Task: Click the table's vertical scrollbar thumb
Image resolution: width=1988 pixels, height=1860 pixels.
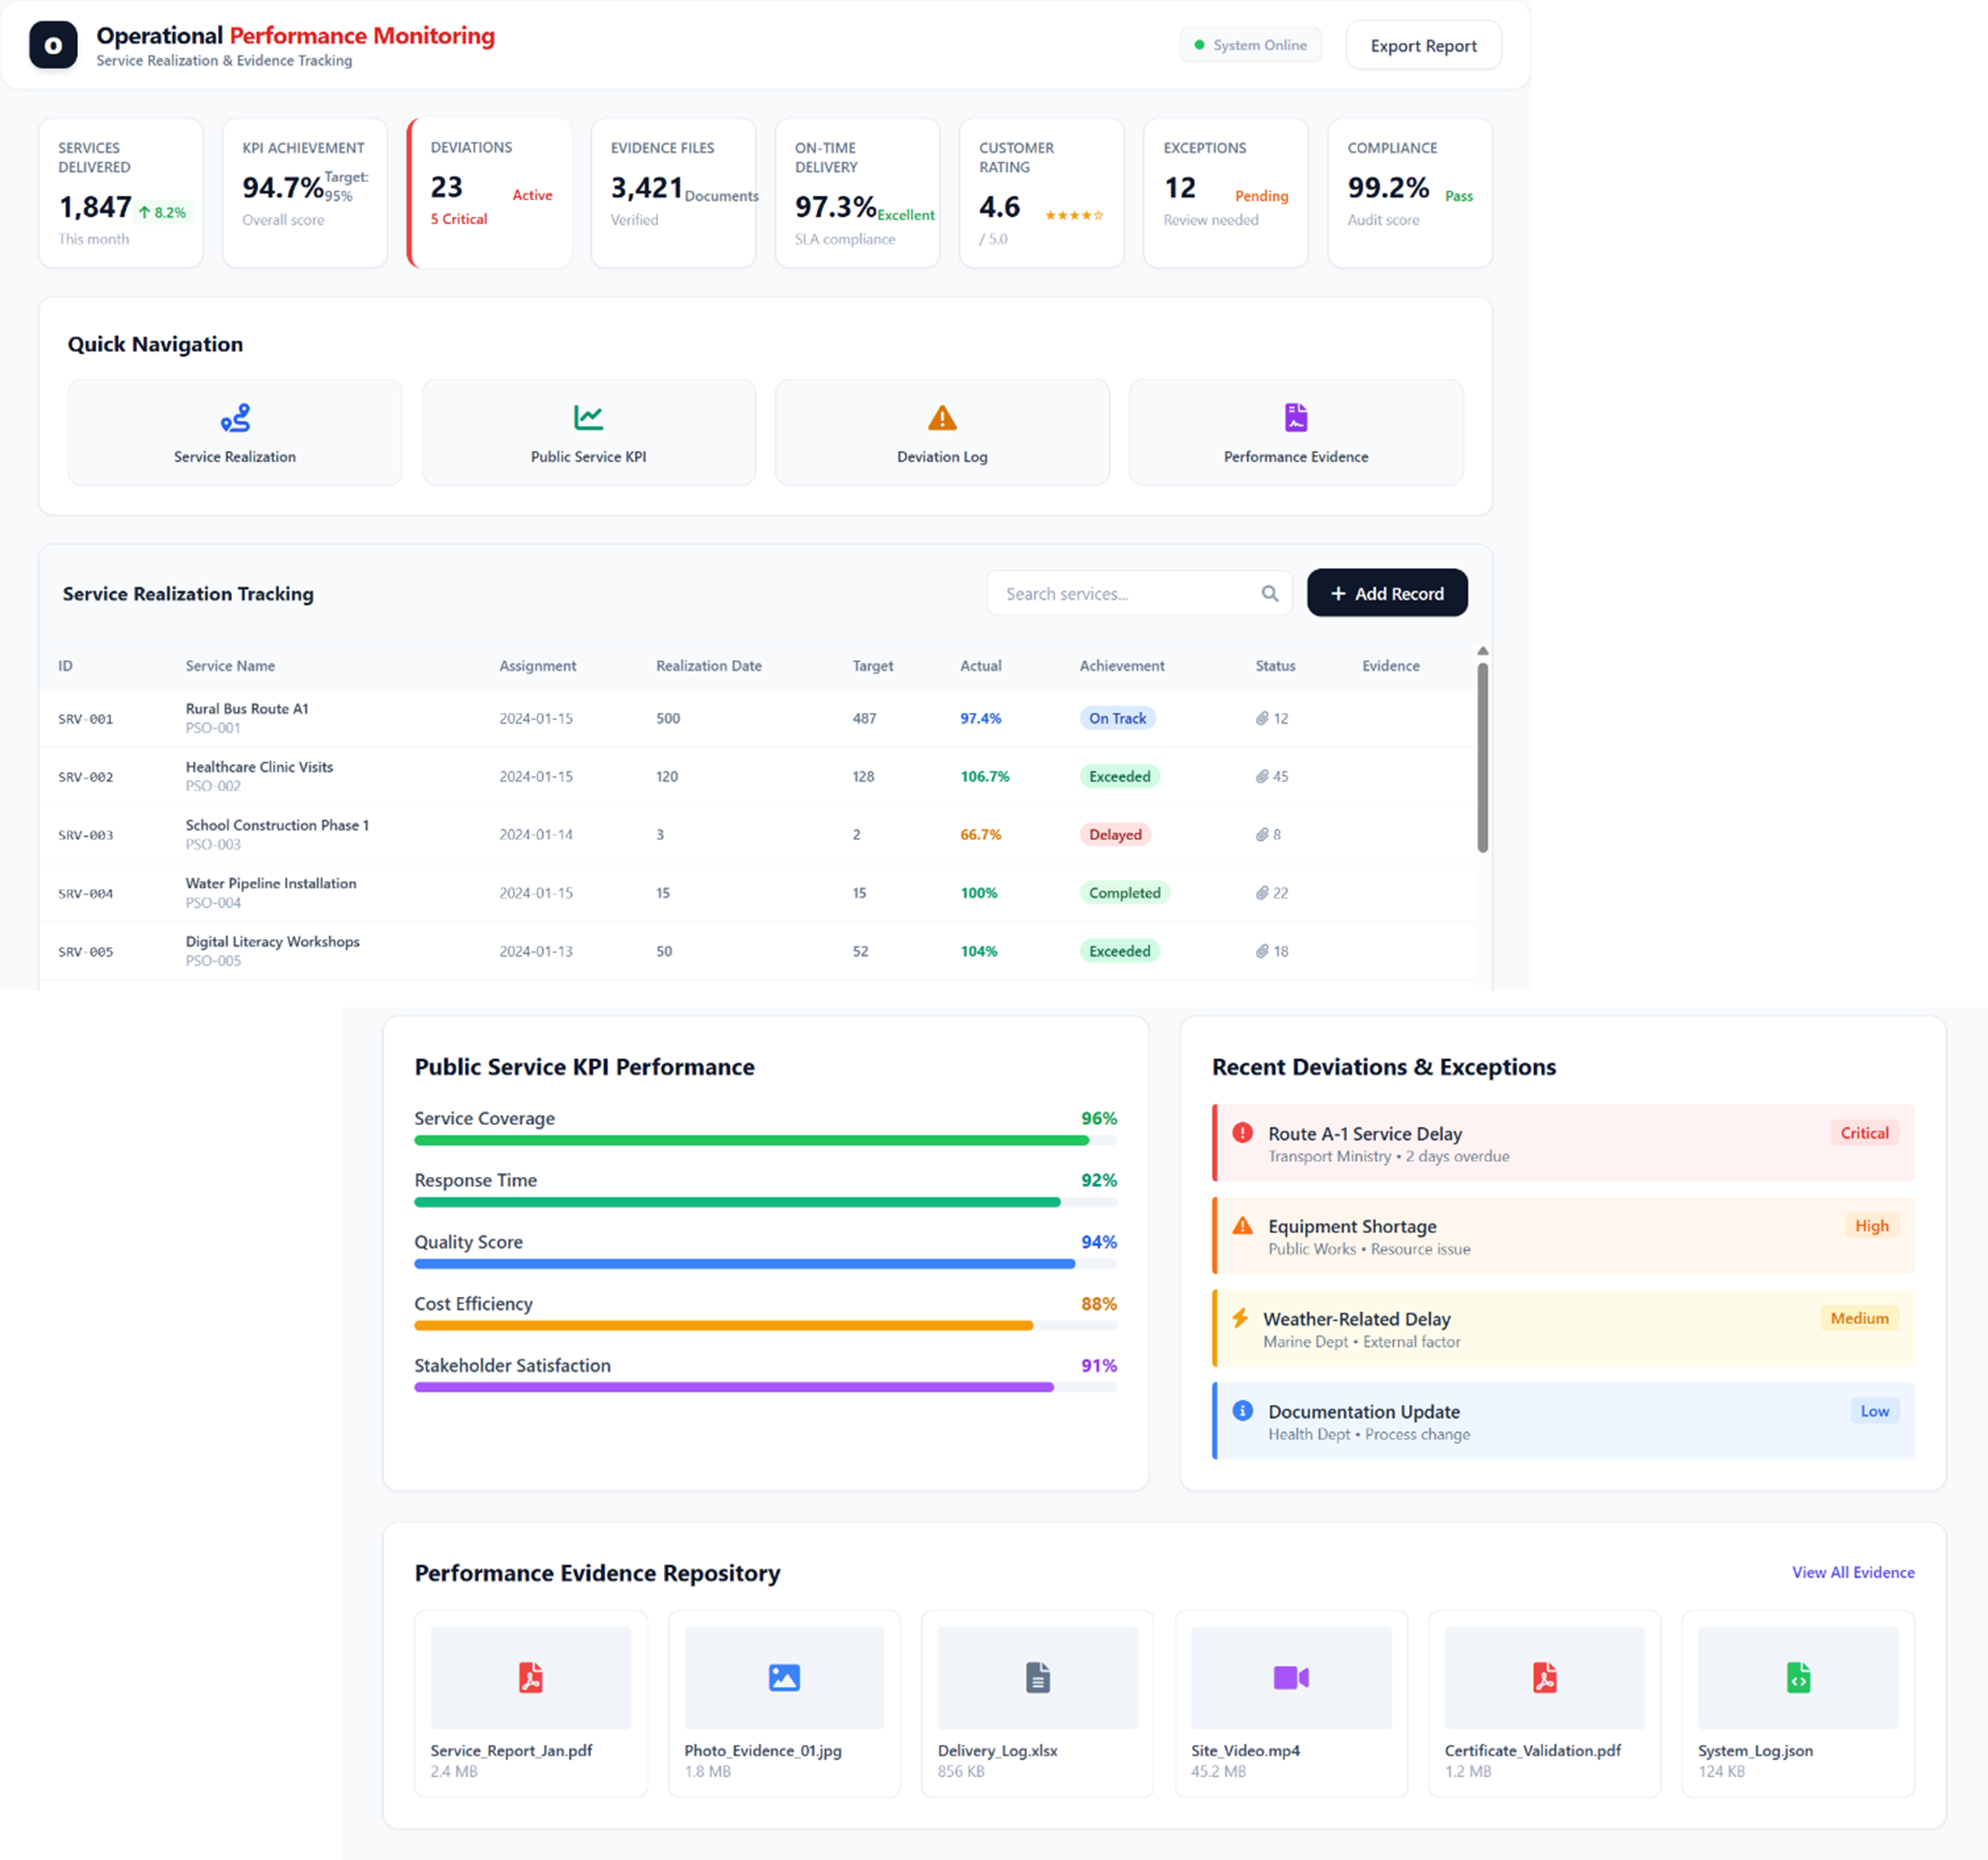Action: click(1482, 758)
